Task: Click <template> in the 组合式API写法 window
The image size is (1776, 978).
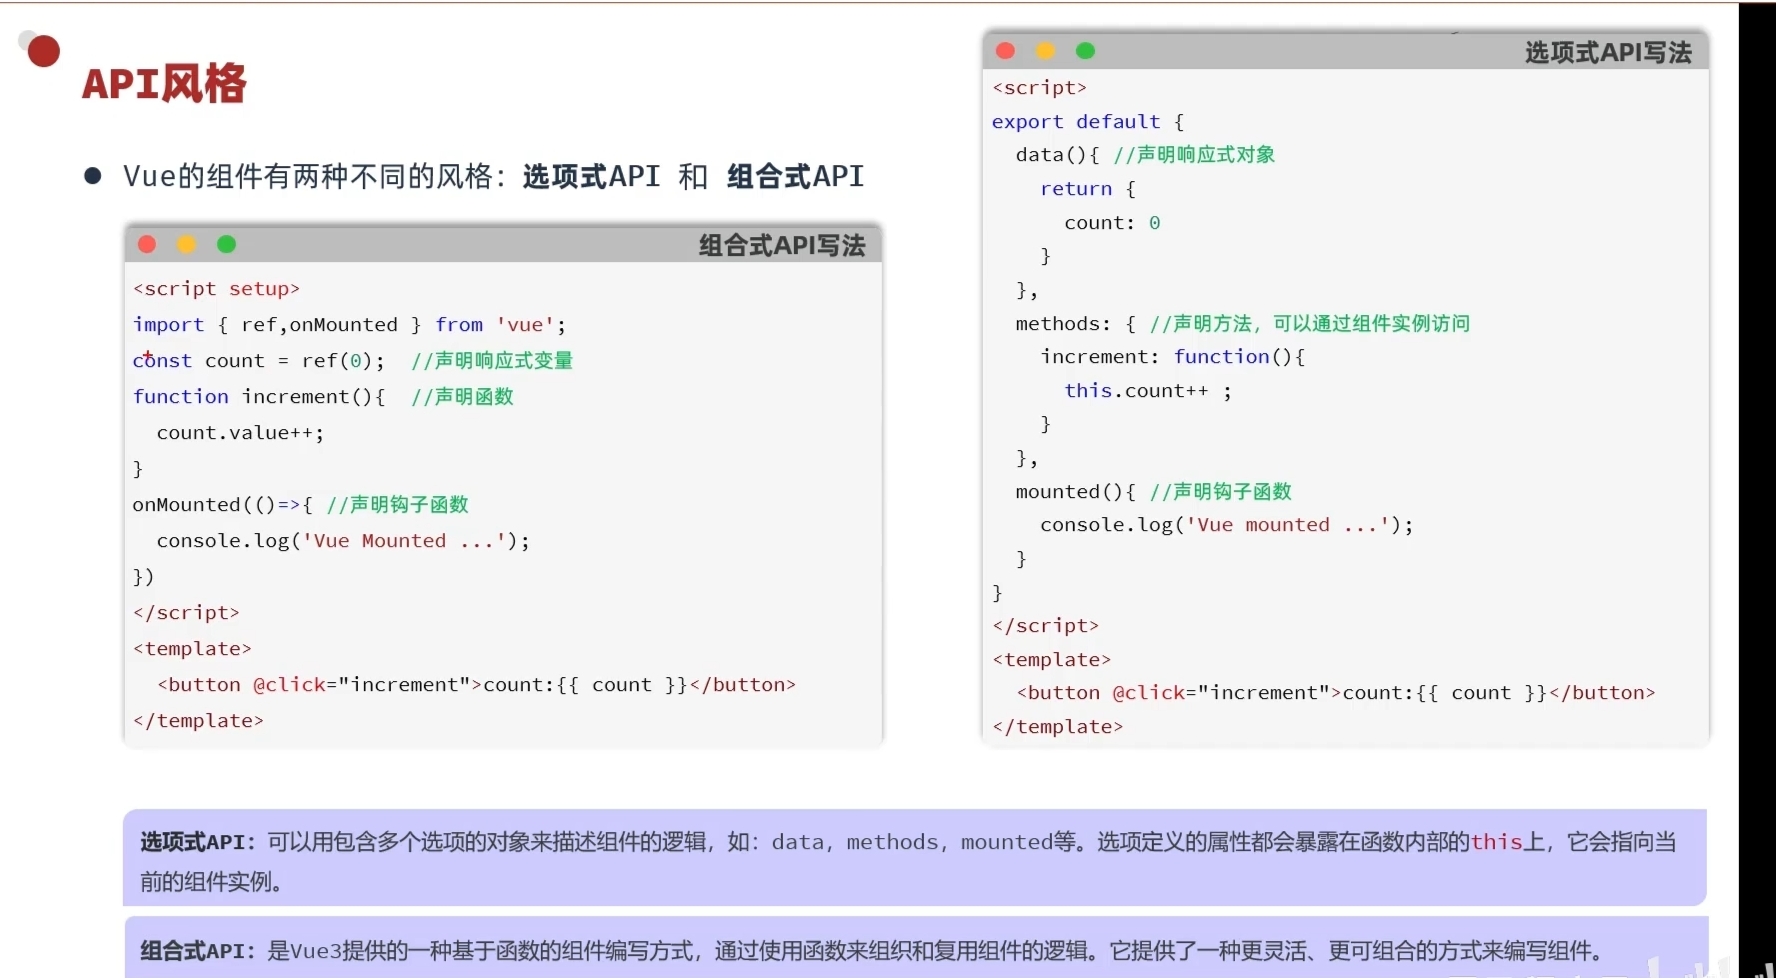Action: click(192, 649)
